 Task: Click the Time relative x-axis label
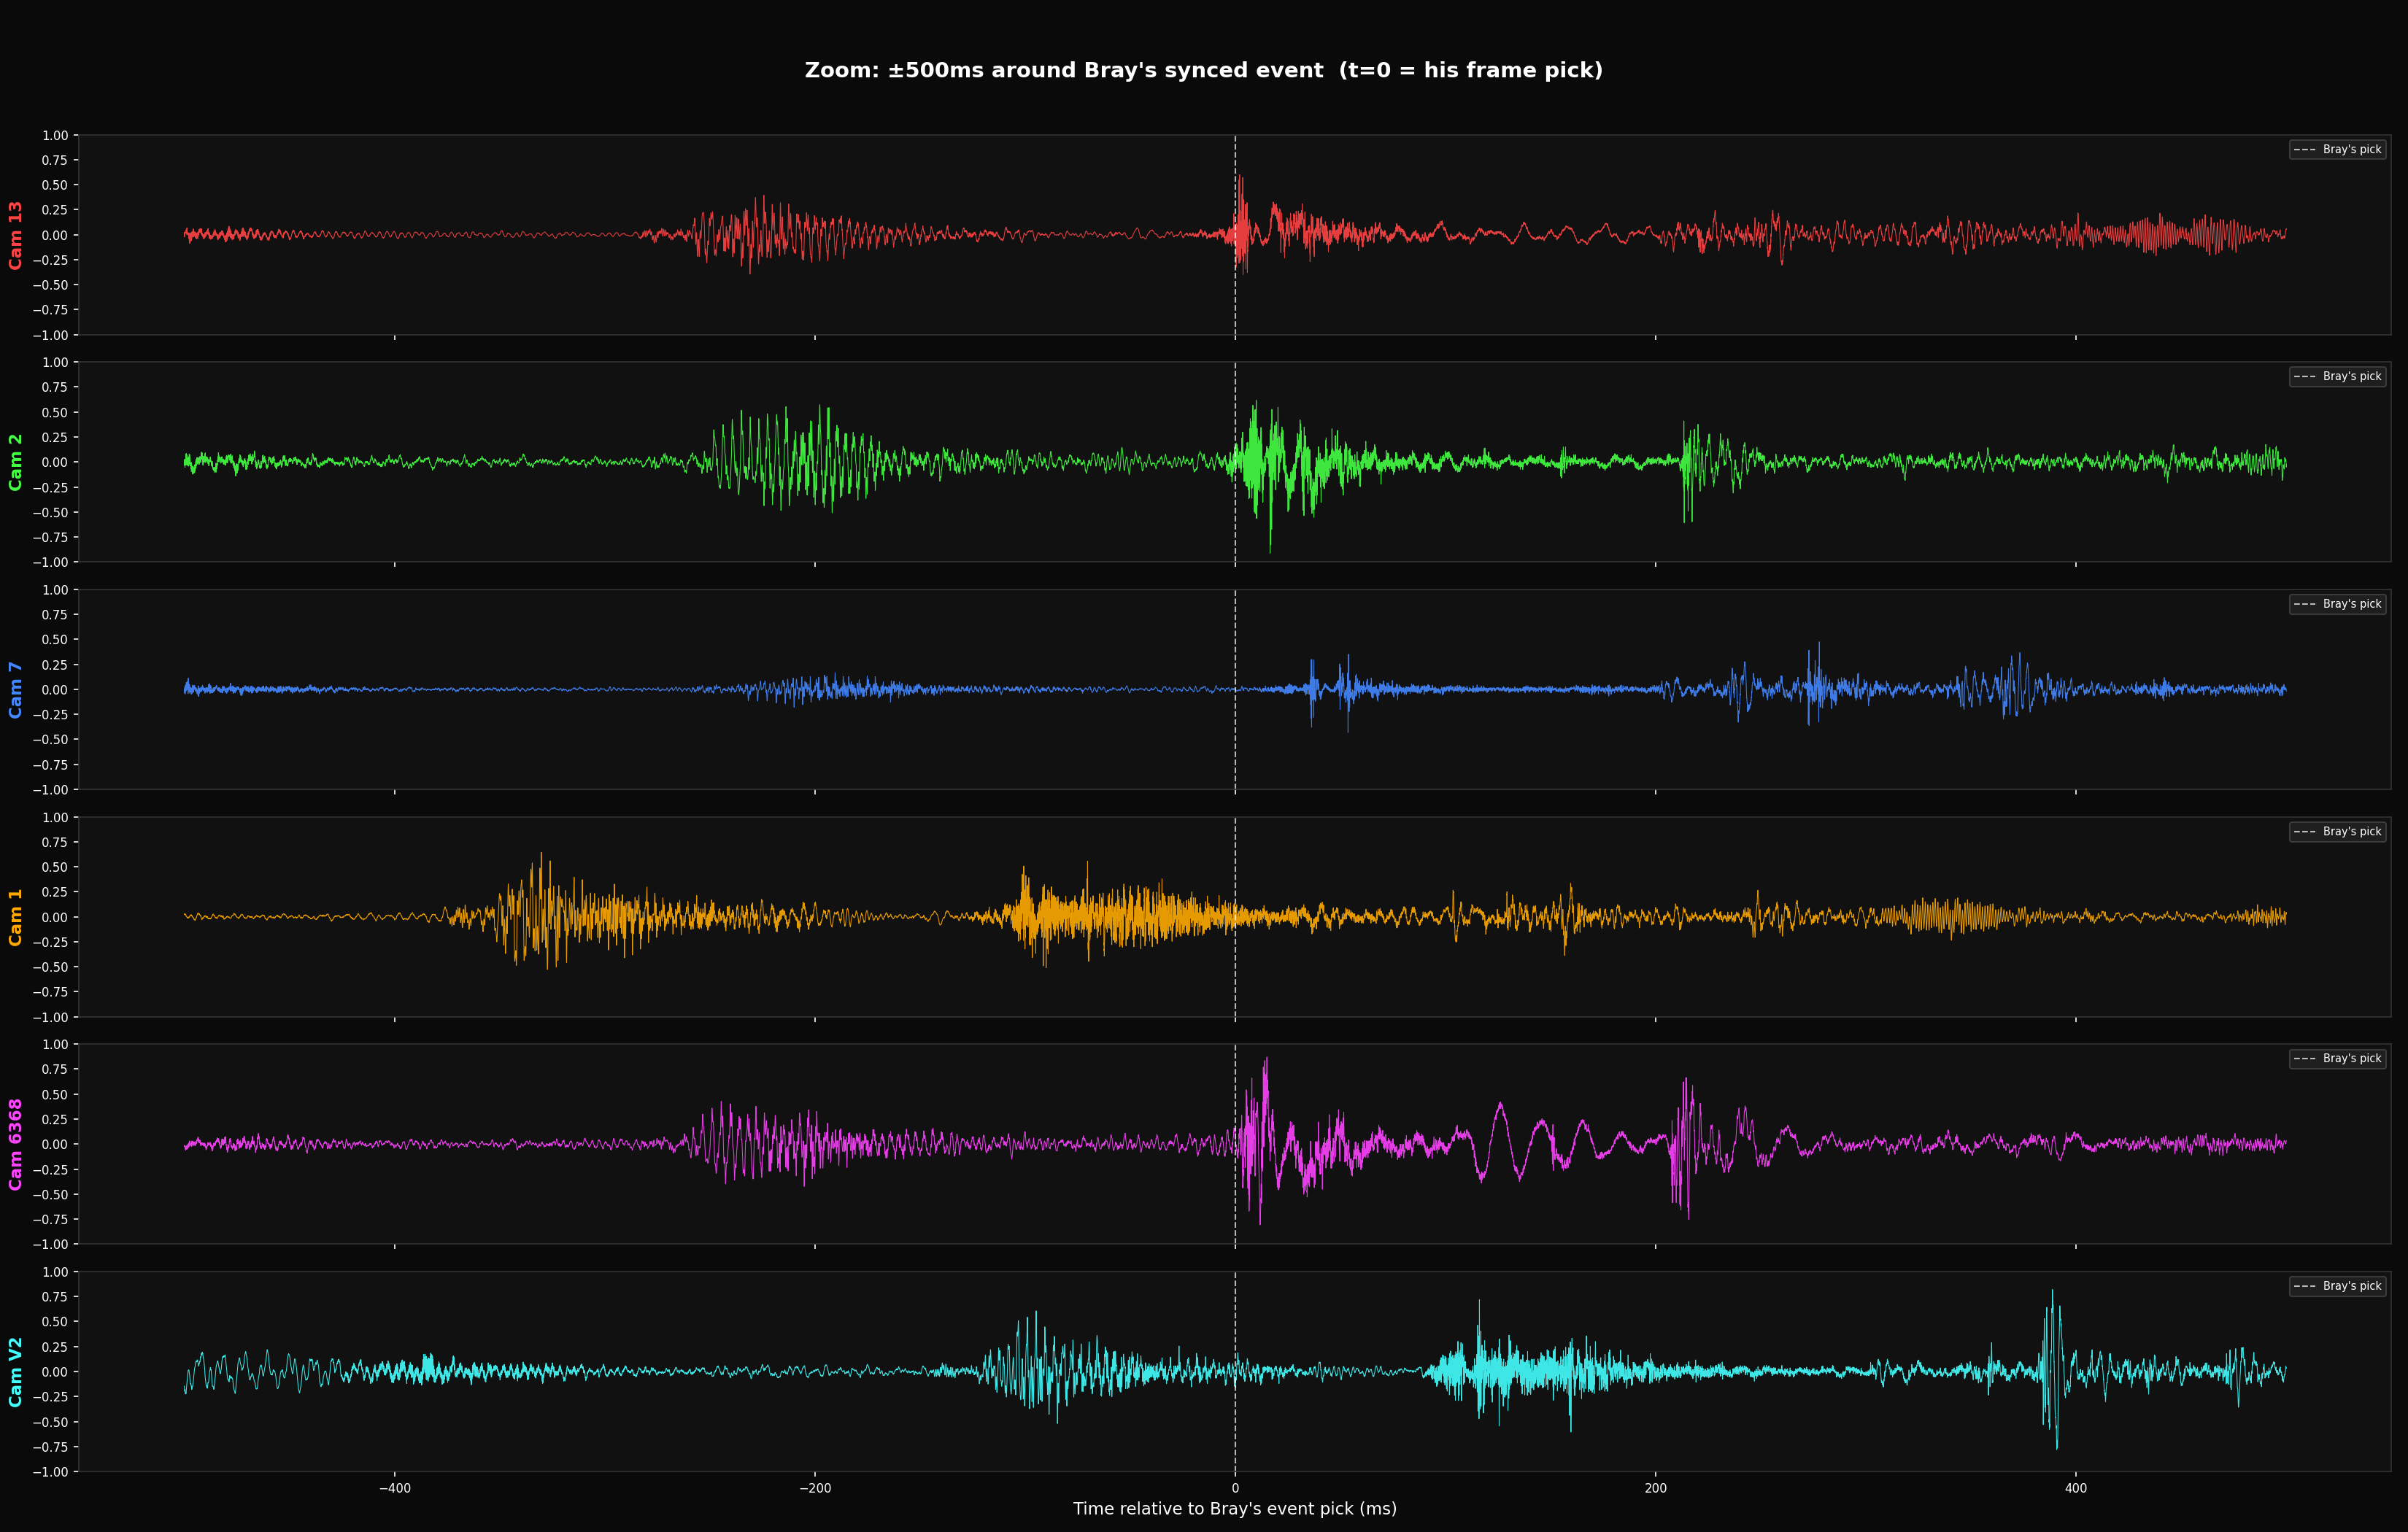point(1235,1509)
